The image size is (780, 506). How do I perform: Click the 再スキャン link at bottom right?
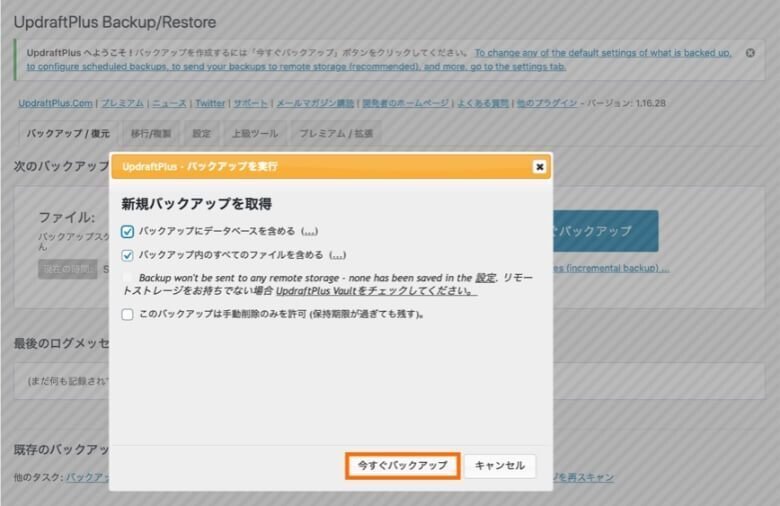point(584,477)
